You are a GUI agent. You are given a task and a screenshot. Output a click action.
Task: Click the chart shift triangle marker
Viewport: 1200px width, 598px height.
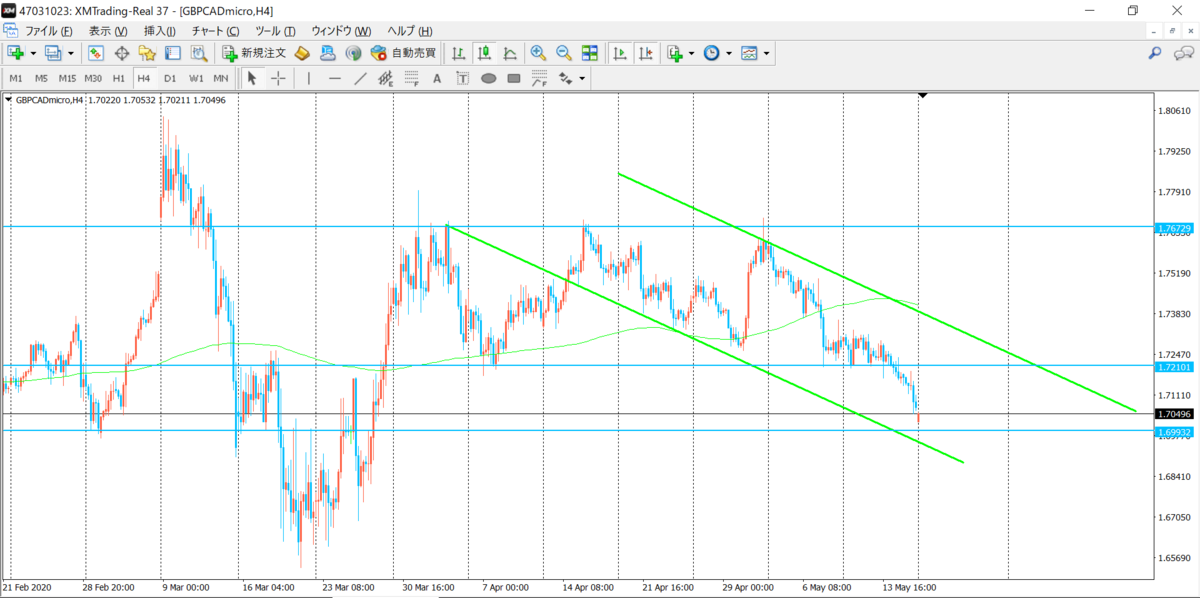pos(922,95)
